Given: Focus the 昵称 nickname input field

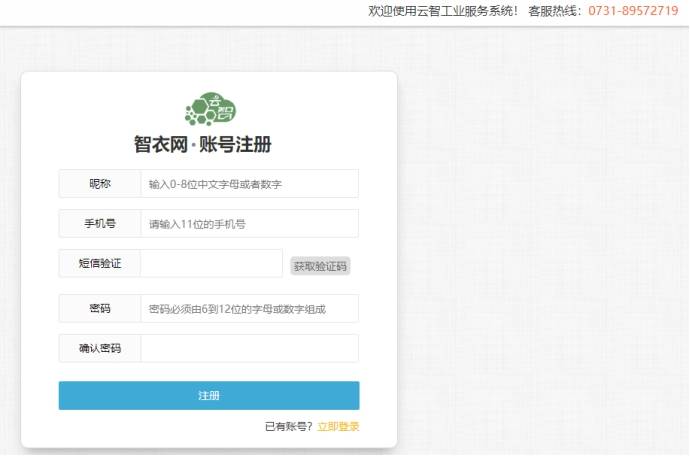Looking at the screenshot, I should point(250,184).
